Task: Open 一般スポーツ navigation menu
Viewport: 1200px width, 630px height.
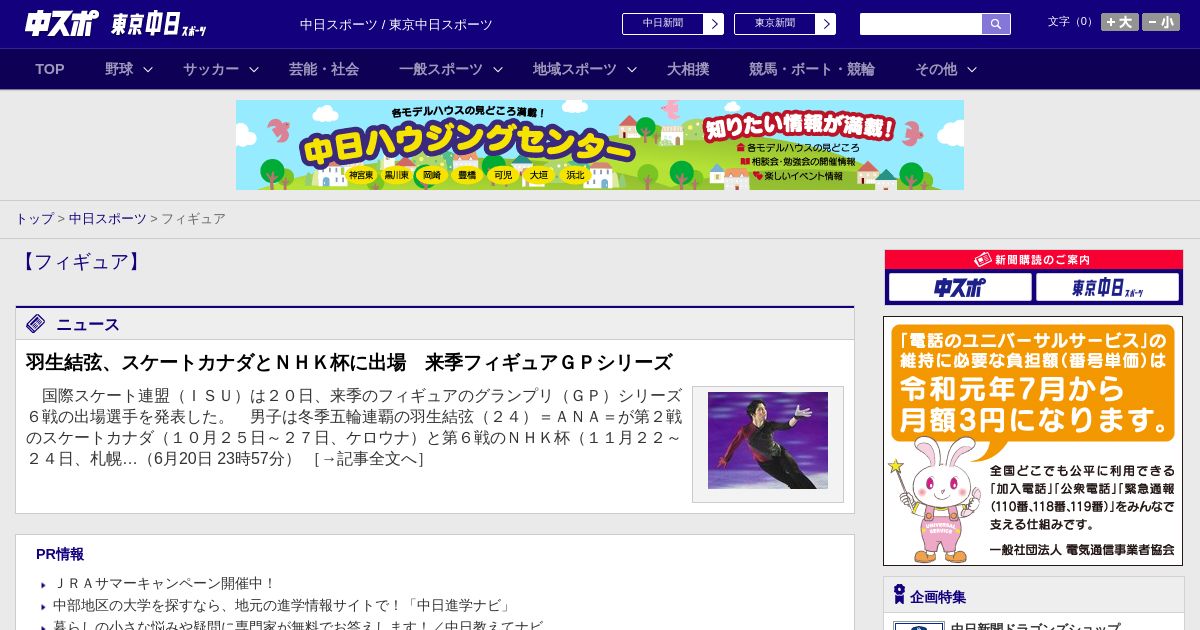Action: click(x=441, y=69)
